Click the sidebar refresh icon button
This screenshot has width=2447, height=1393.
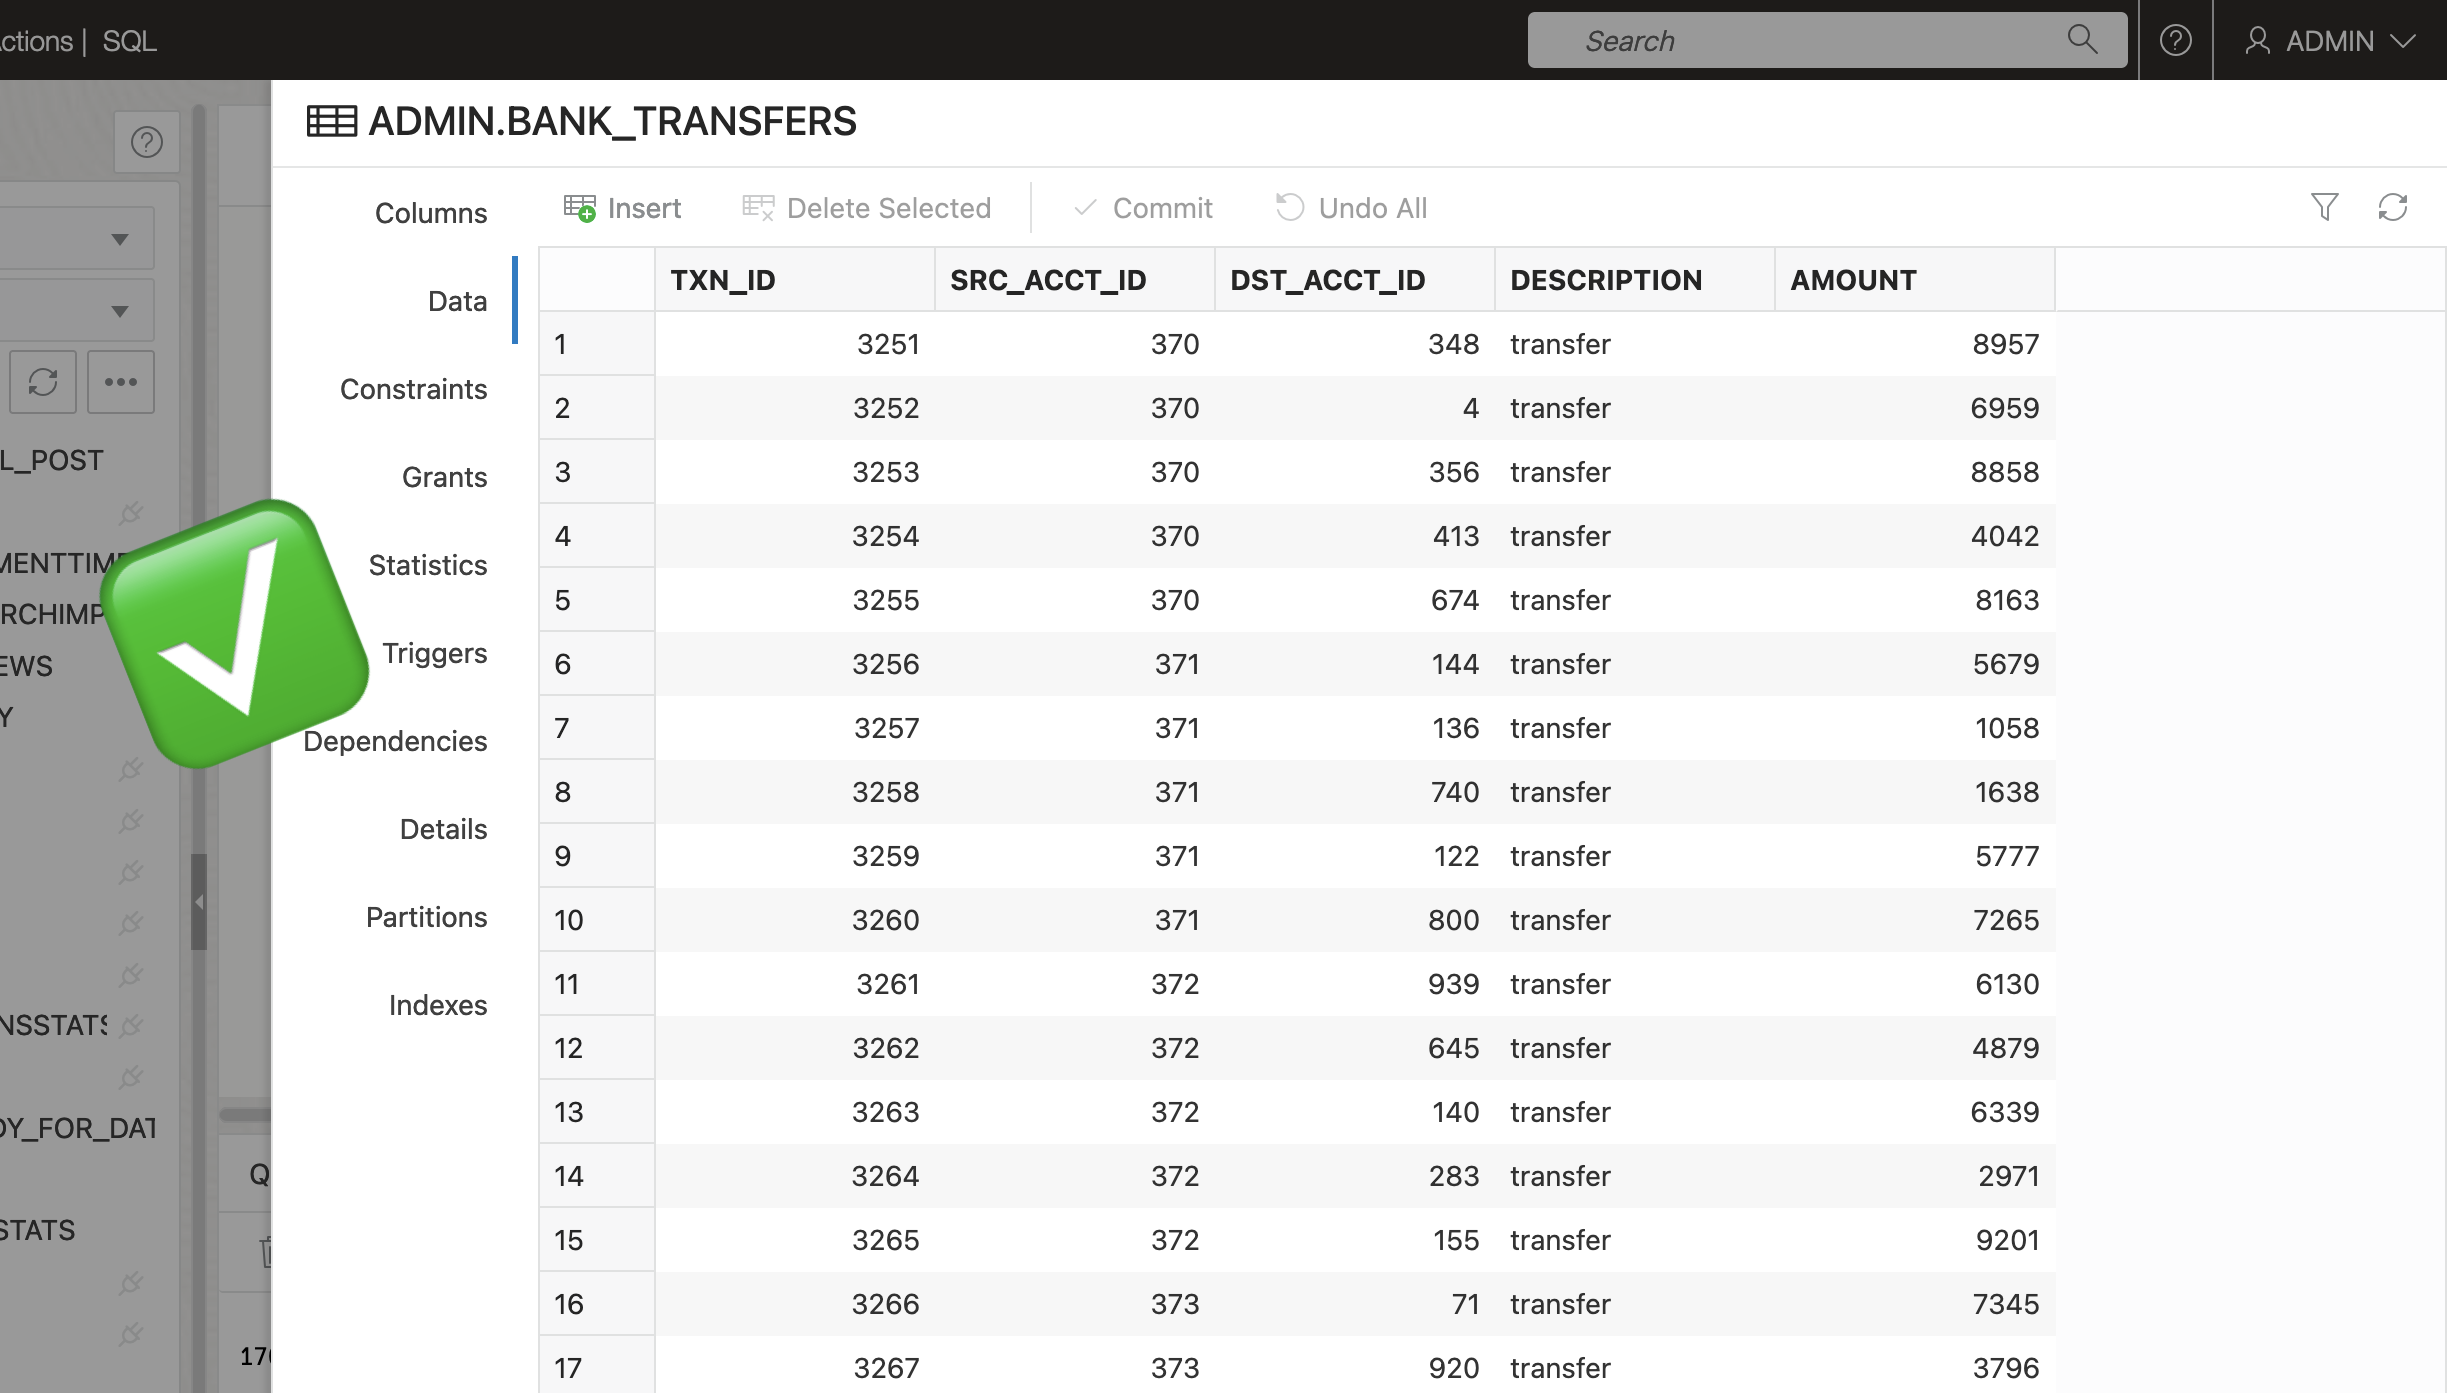click(x=43, y=381)
